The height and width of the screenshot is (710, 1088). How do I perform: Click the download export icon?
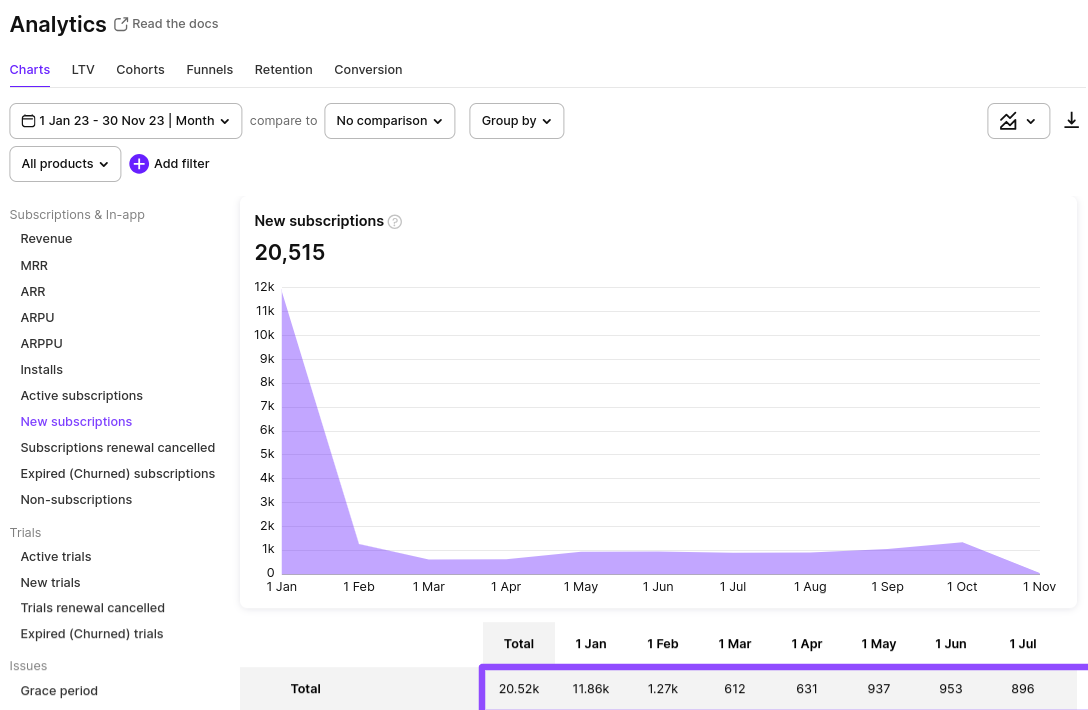pos(1071,120)
